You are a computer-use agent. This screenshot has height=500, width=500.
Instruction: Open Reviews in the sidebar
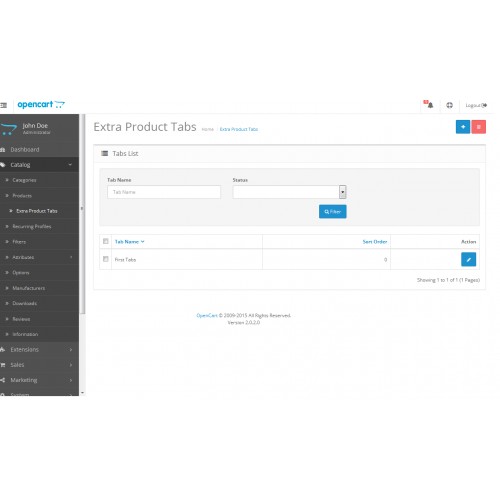pos(39,319)
